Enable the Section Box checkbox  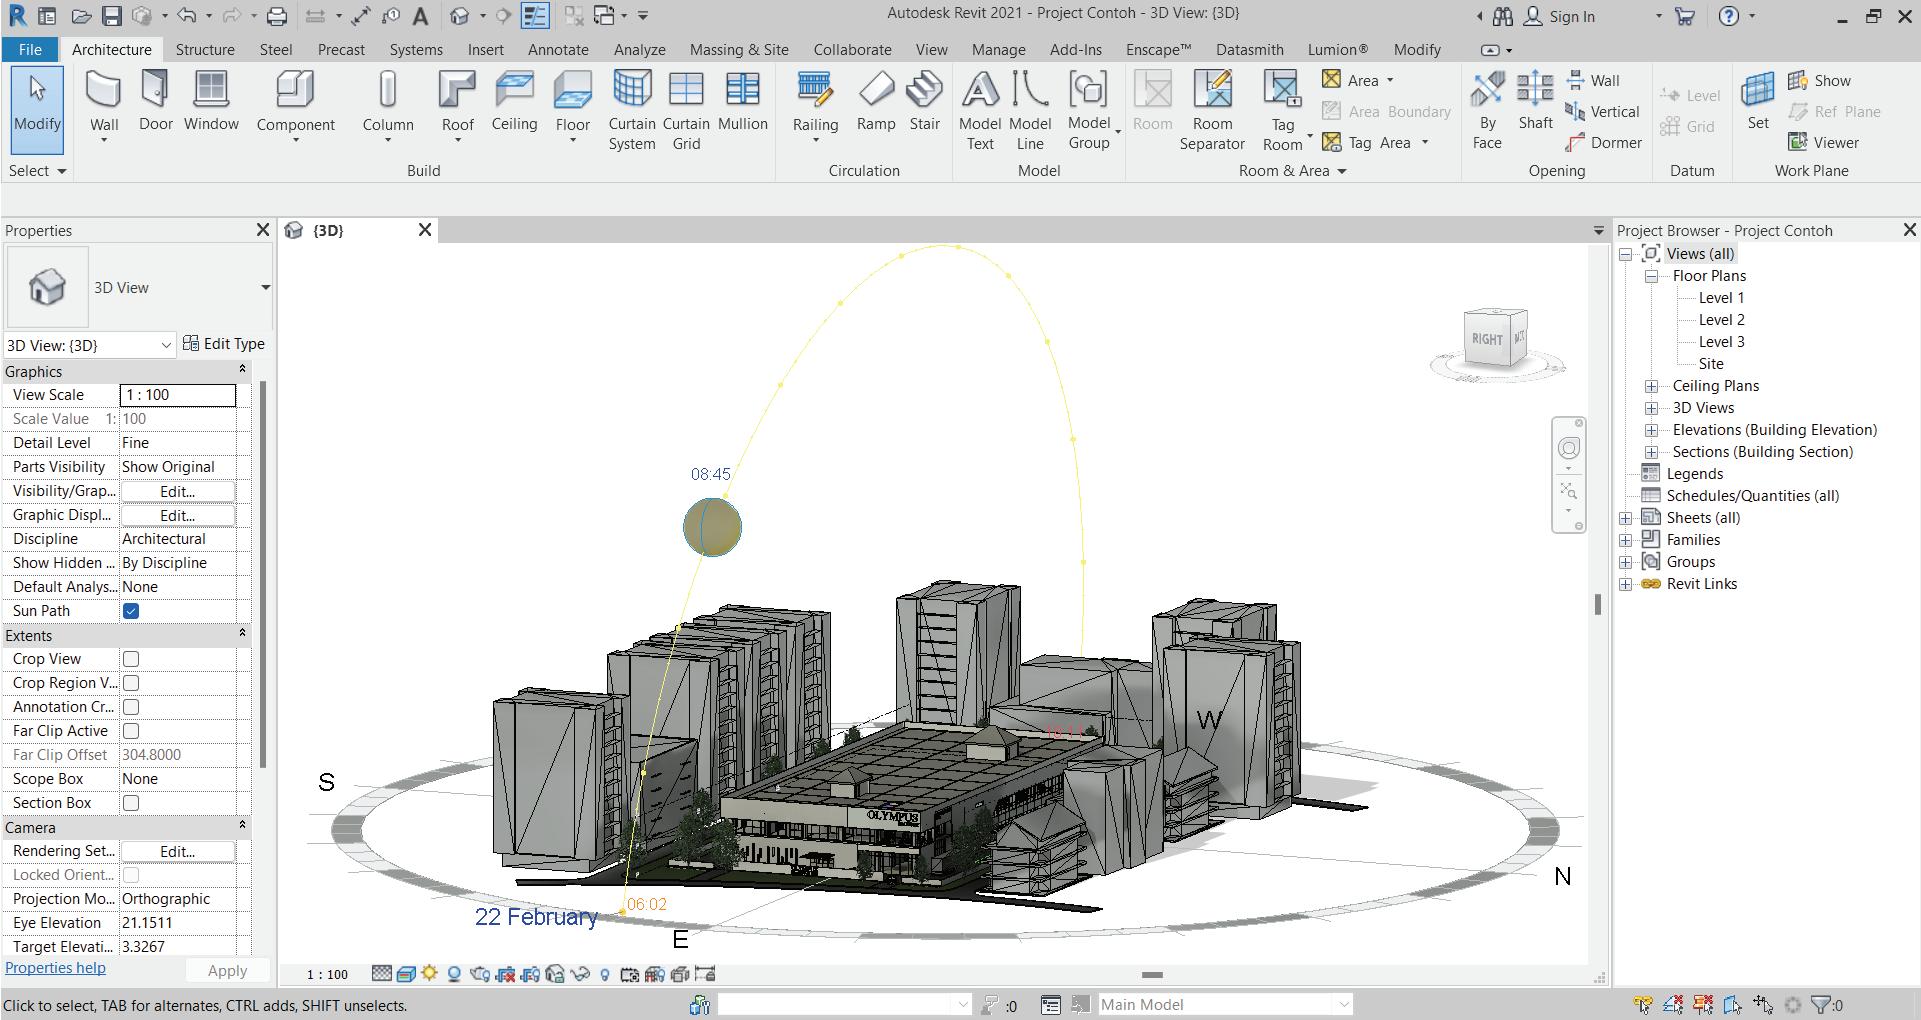tap(131, 803)
